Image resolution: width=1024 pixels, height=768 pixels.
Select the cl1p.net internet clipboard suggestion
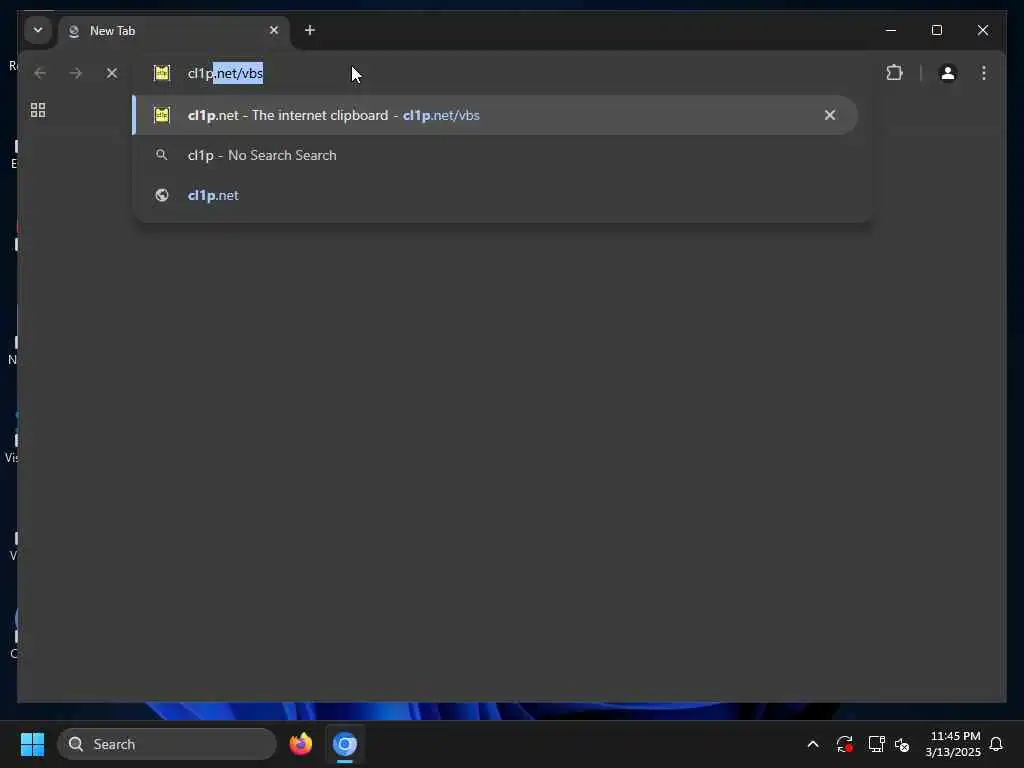494,115
